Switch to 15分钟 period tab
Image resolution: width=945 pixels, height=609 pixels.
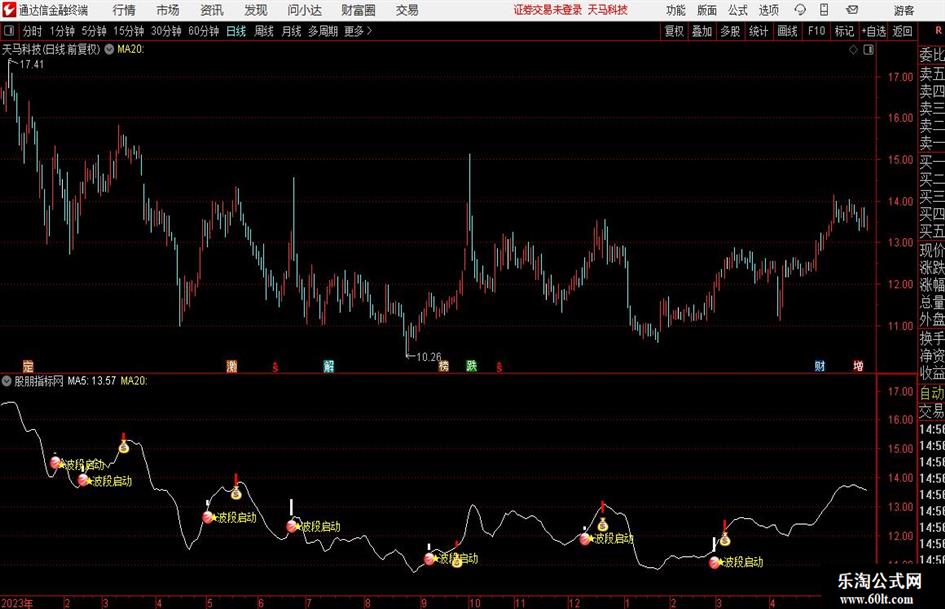coord(128,31)
